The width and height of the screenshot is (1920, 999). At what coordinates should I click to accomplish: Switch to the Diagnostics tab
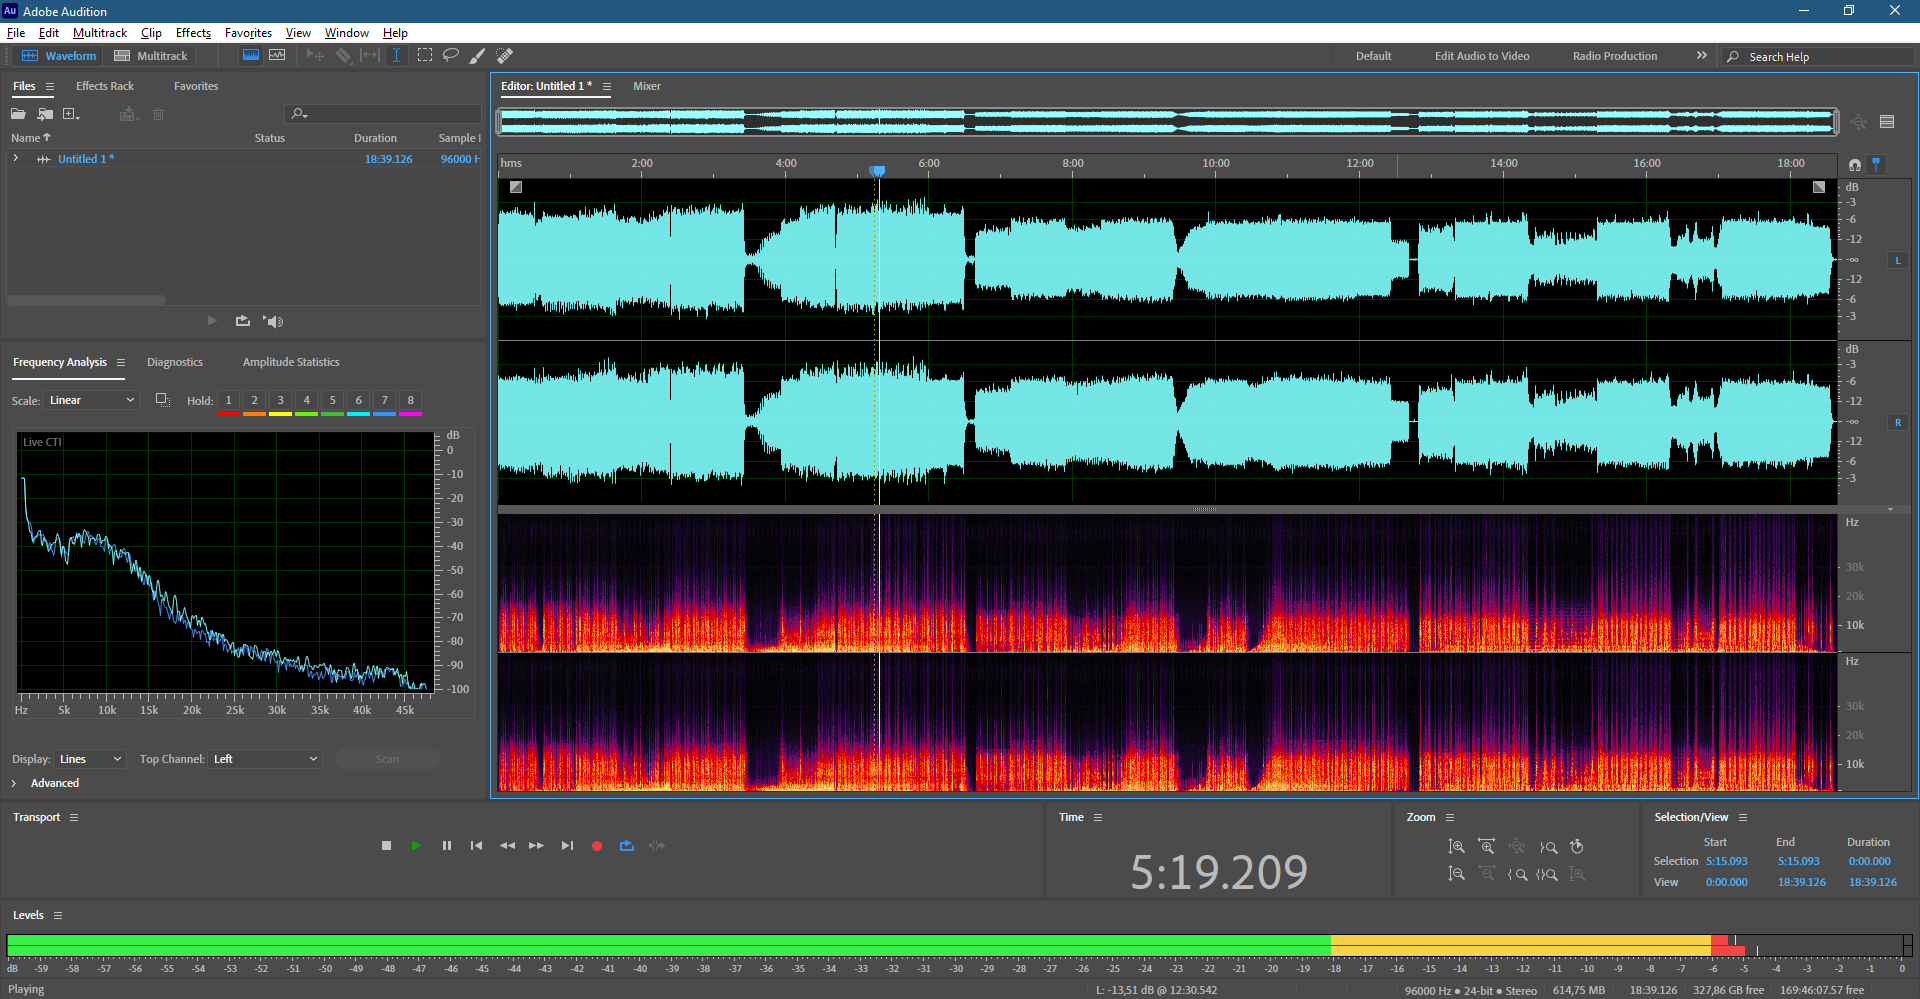pos(175,362)
